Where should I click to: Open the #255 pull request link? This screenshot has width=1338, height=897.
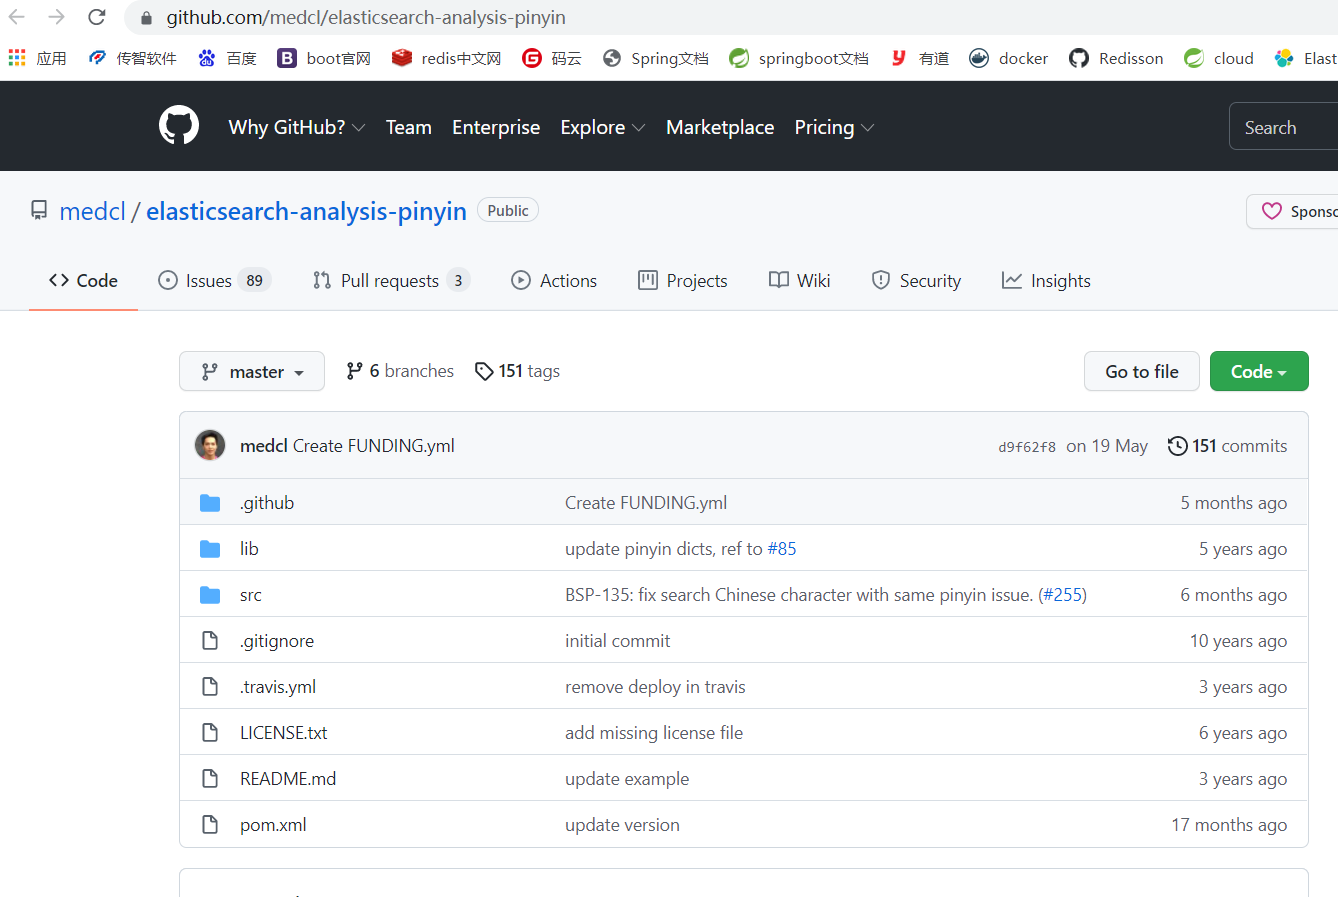click(x=1062, y=594)
